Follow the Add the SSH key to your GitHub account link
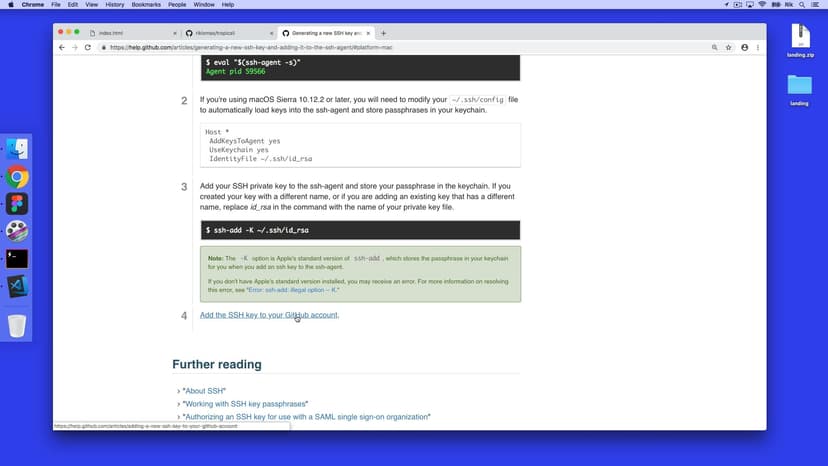Viewport: 828px width, 466px height. click(269, 315)
